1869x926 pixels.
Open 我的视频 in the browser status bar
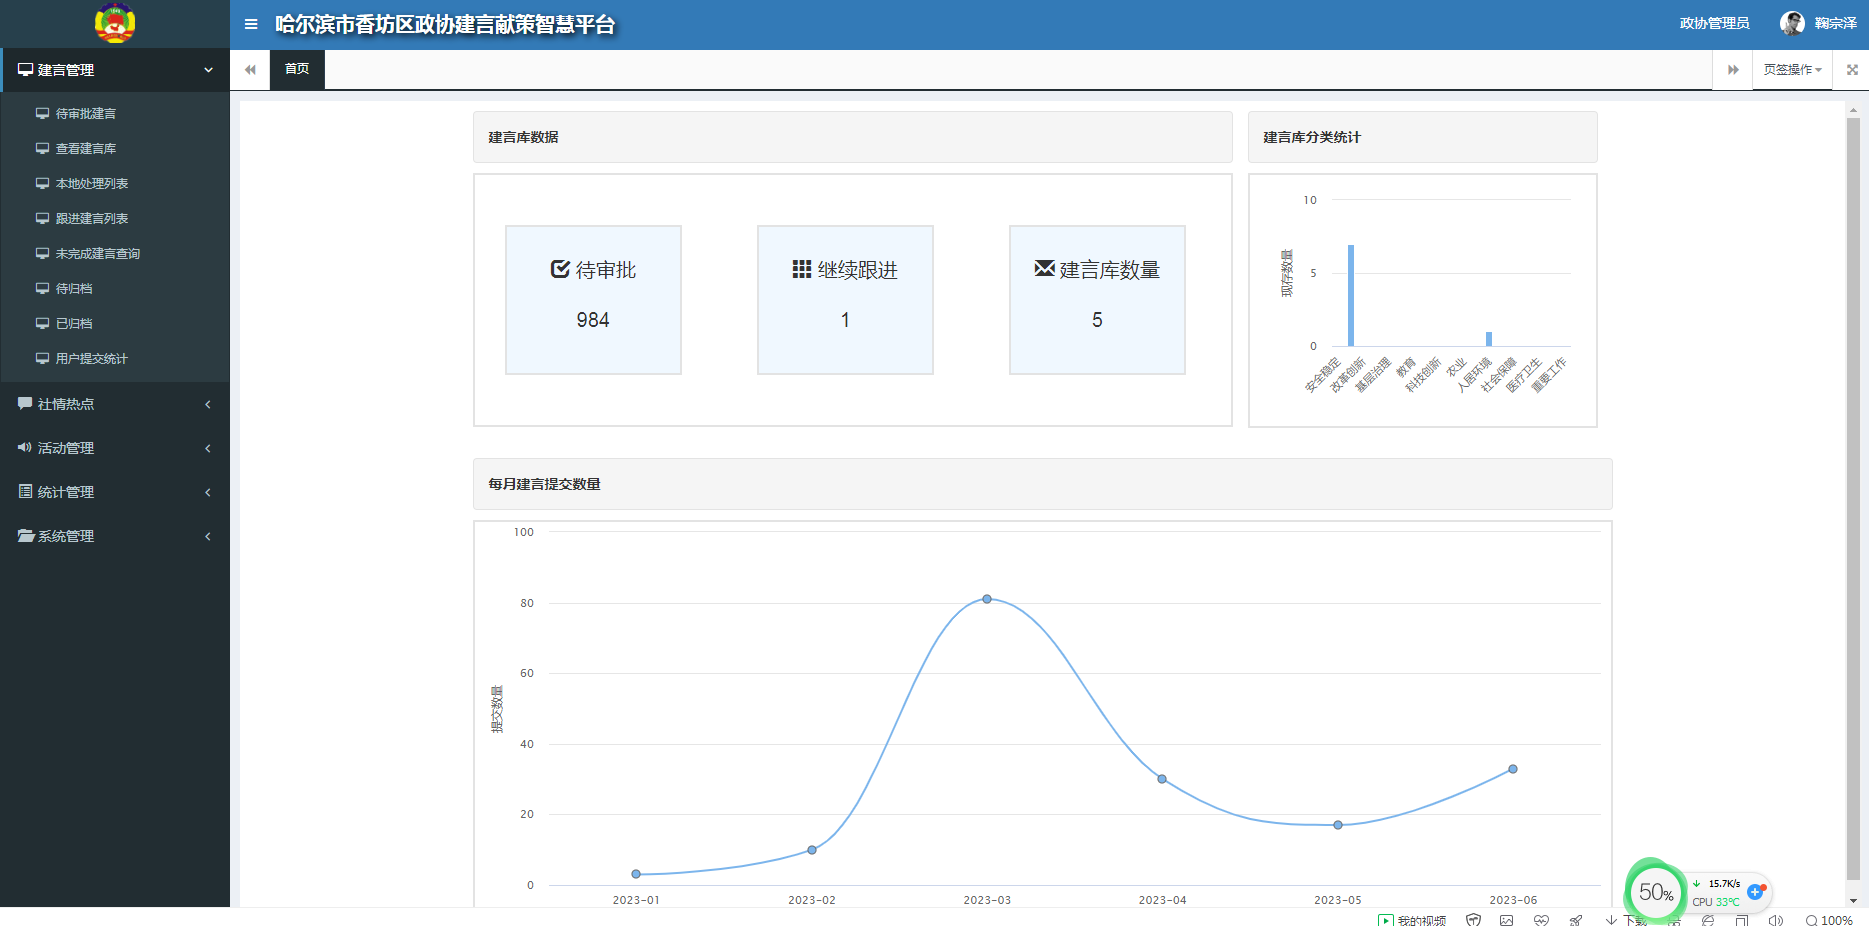(1412, 920)
